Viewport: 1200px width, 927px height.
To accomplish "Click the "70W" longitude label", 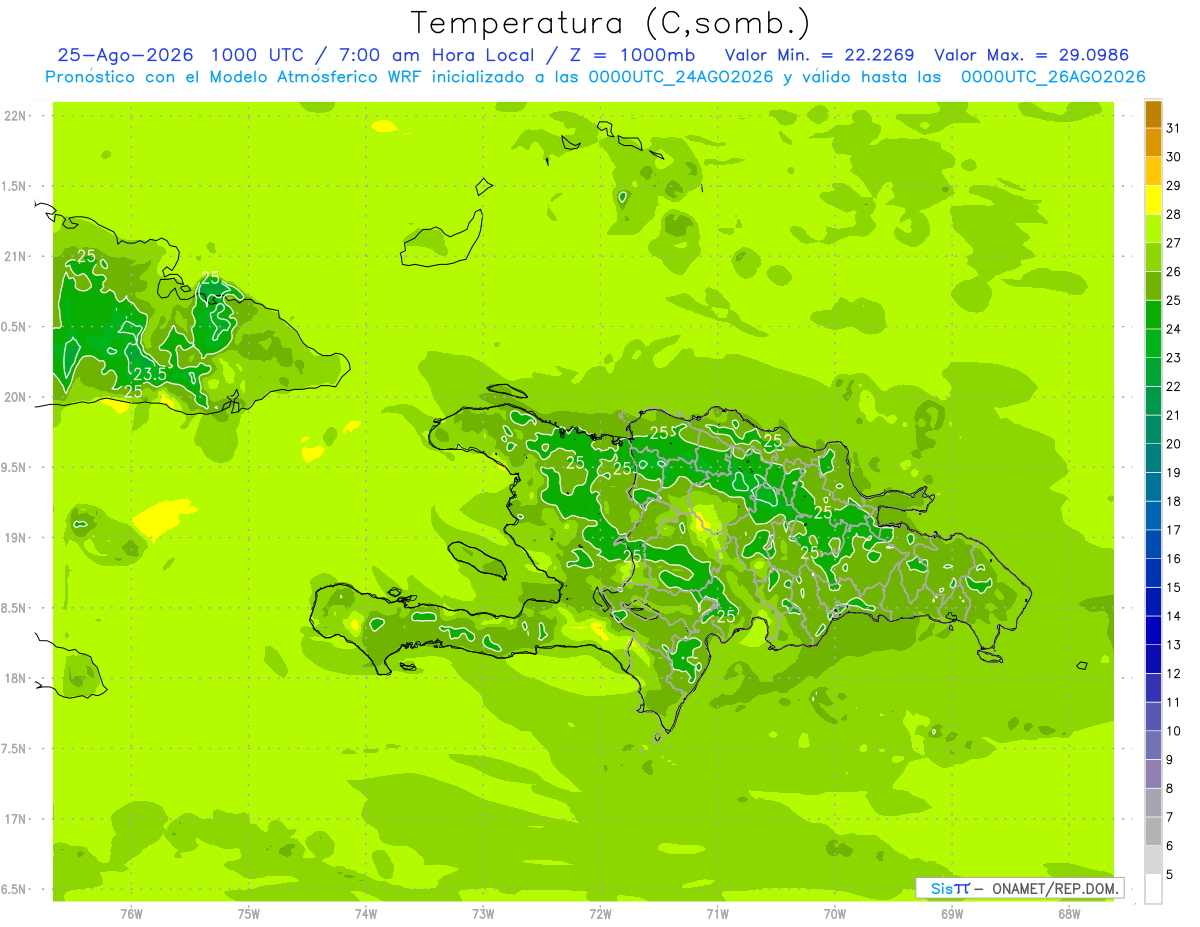I will click(x=835, y=913).
